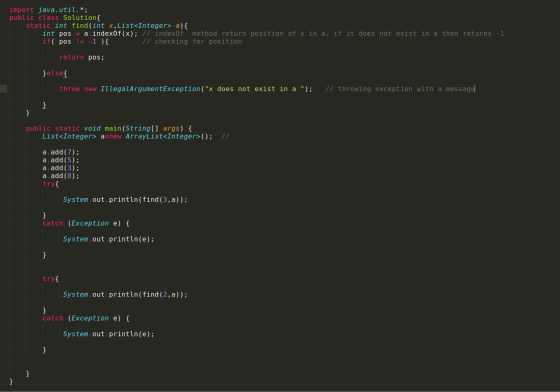Click 'List<Integer> a=new ArrayList<Integer>();' line

coord(127,136)
